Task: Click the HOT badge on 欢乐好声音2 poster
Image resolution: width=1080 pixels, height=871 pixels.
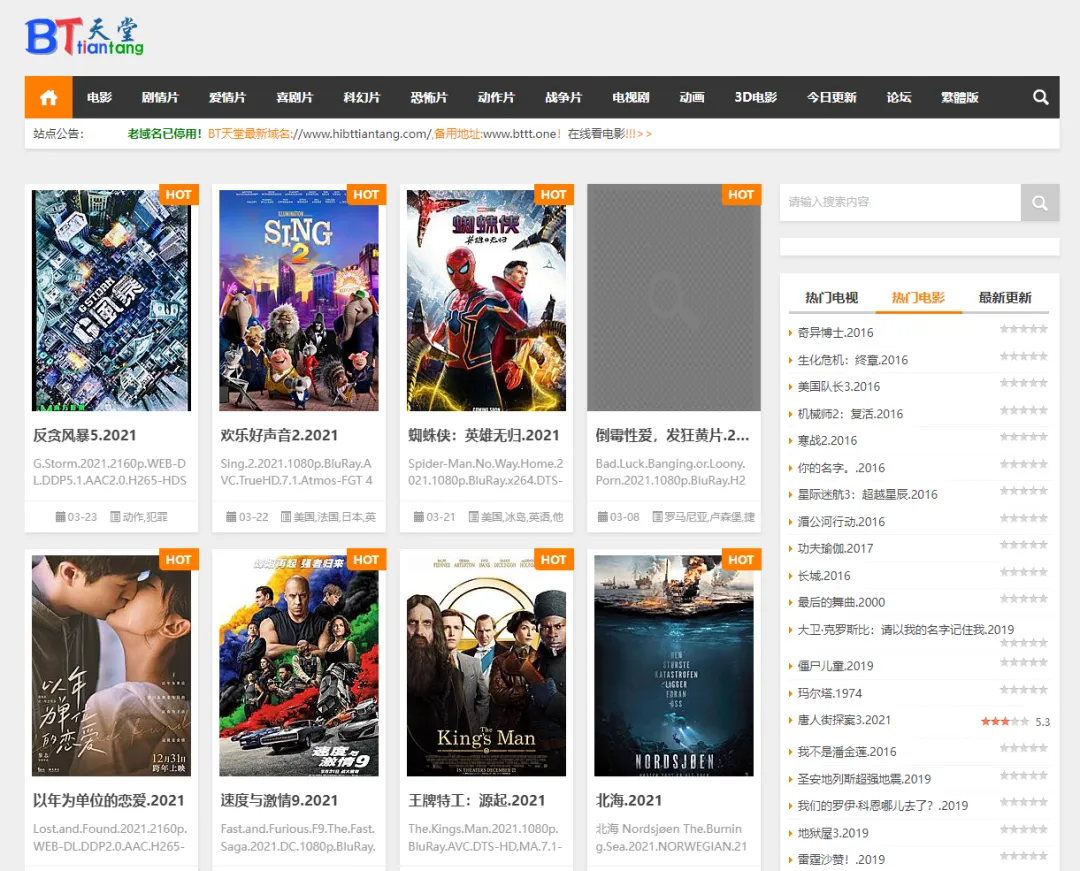Action: point(366,195)
